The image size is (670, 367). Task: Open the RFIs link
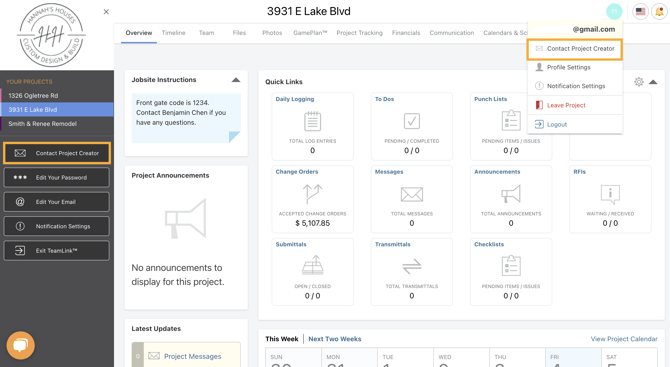coord(580,172)
